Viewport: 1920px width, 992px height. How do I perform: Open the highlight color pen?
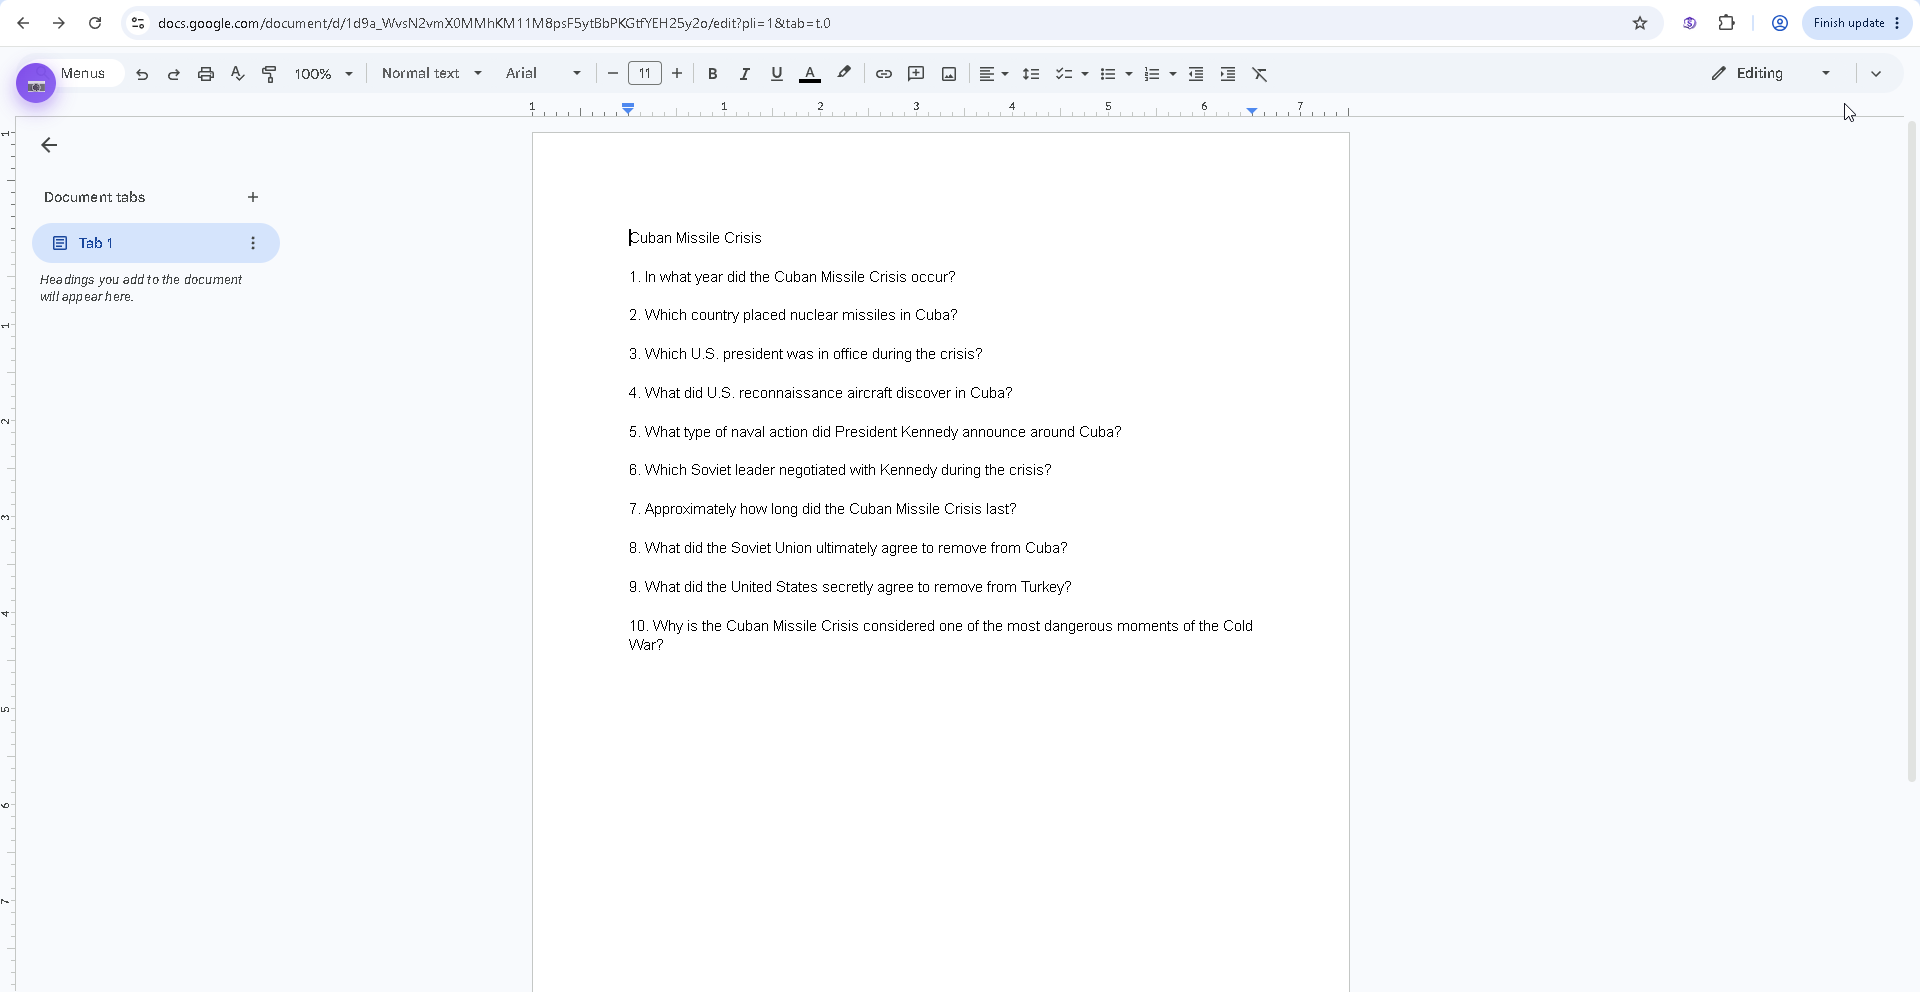click(844, 74)
